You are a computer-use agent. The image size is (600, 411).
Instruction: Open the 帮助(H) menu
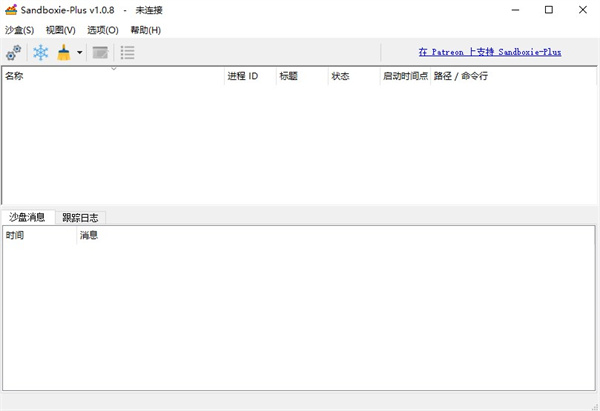[x=145, y=30]
